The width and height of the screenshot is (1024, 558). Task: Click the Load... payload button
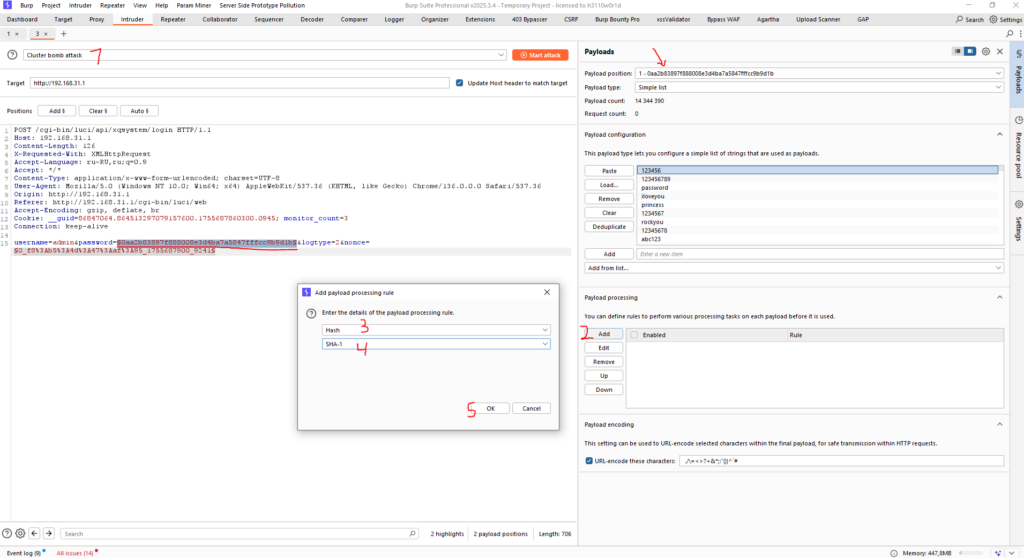click(x=609, y=185)
